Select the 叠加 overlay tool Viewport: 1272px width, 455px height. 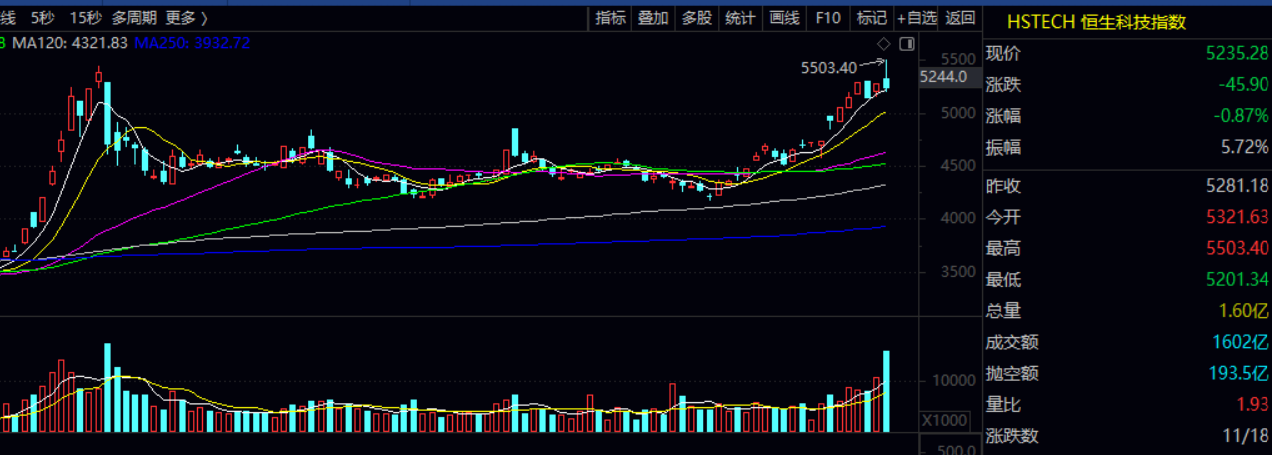click(x=653, y=17)
